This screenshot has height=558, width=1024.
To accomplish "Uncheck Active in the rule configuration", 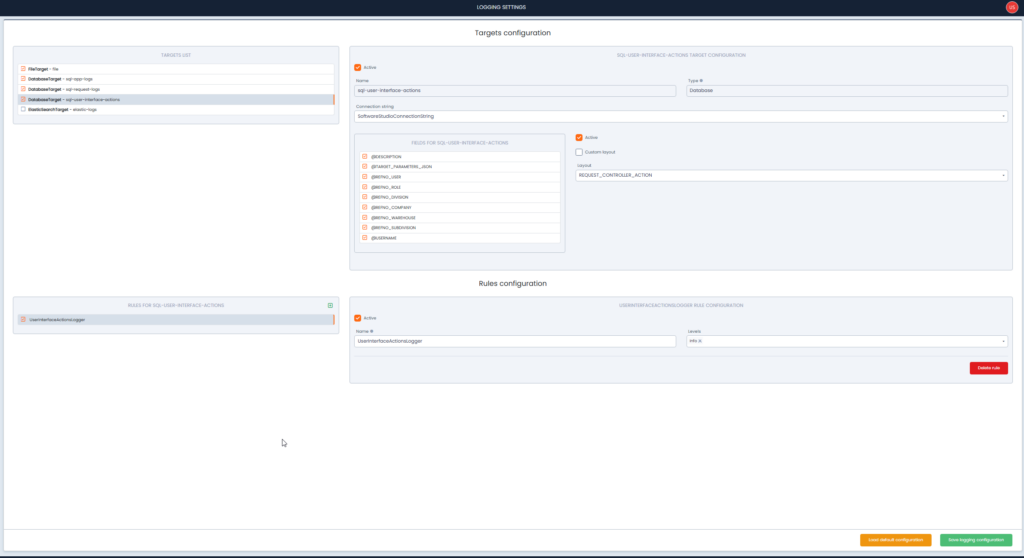I will coord(358,319).
